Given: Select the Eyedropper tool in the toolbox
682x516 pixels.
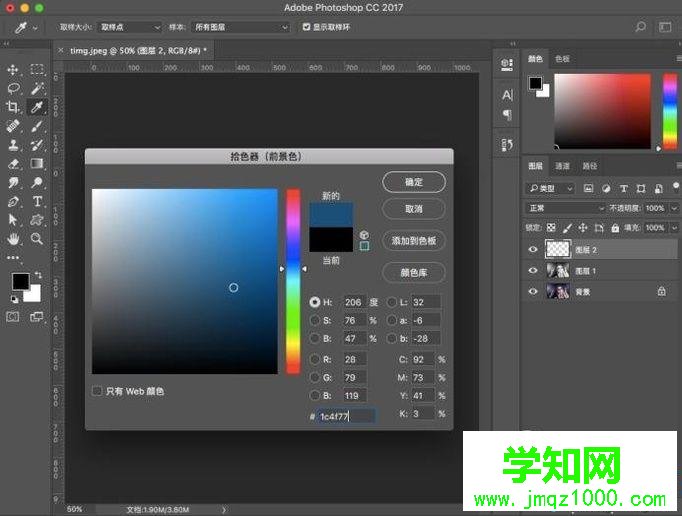Looking at the screenshot, I should 37,107.
